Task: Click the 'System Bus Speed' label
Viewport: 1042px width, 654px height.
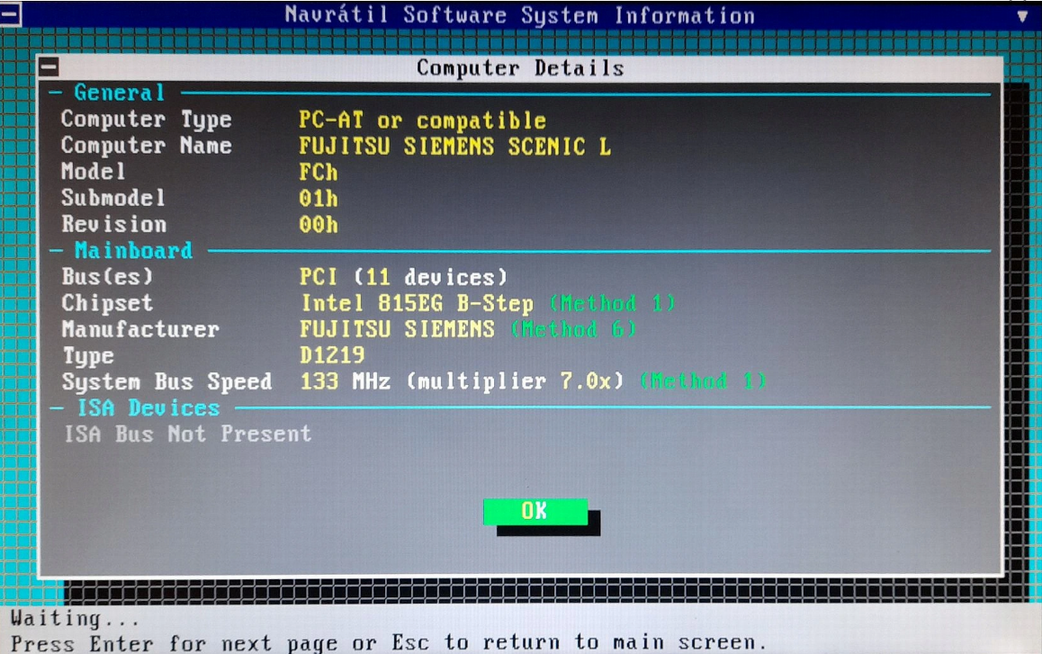Action: (167, 382)
